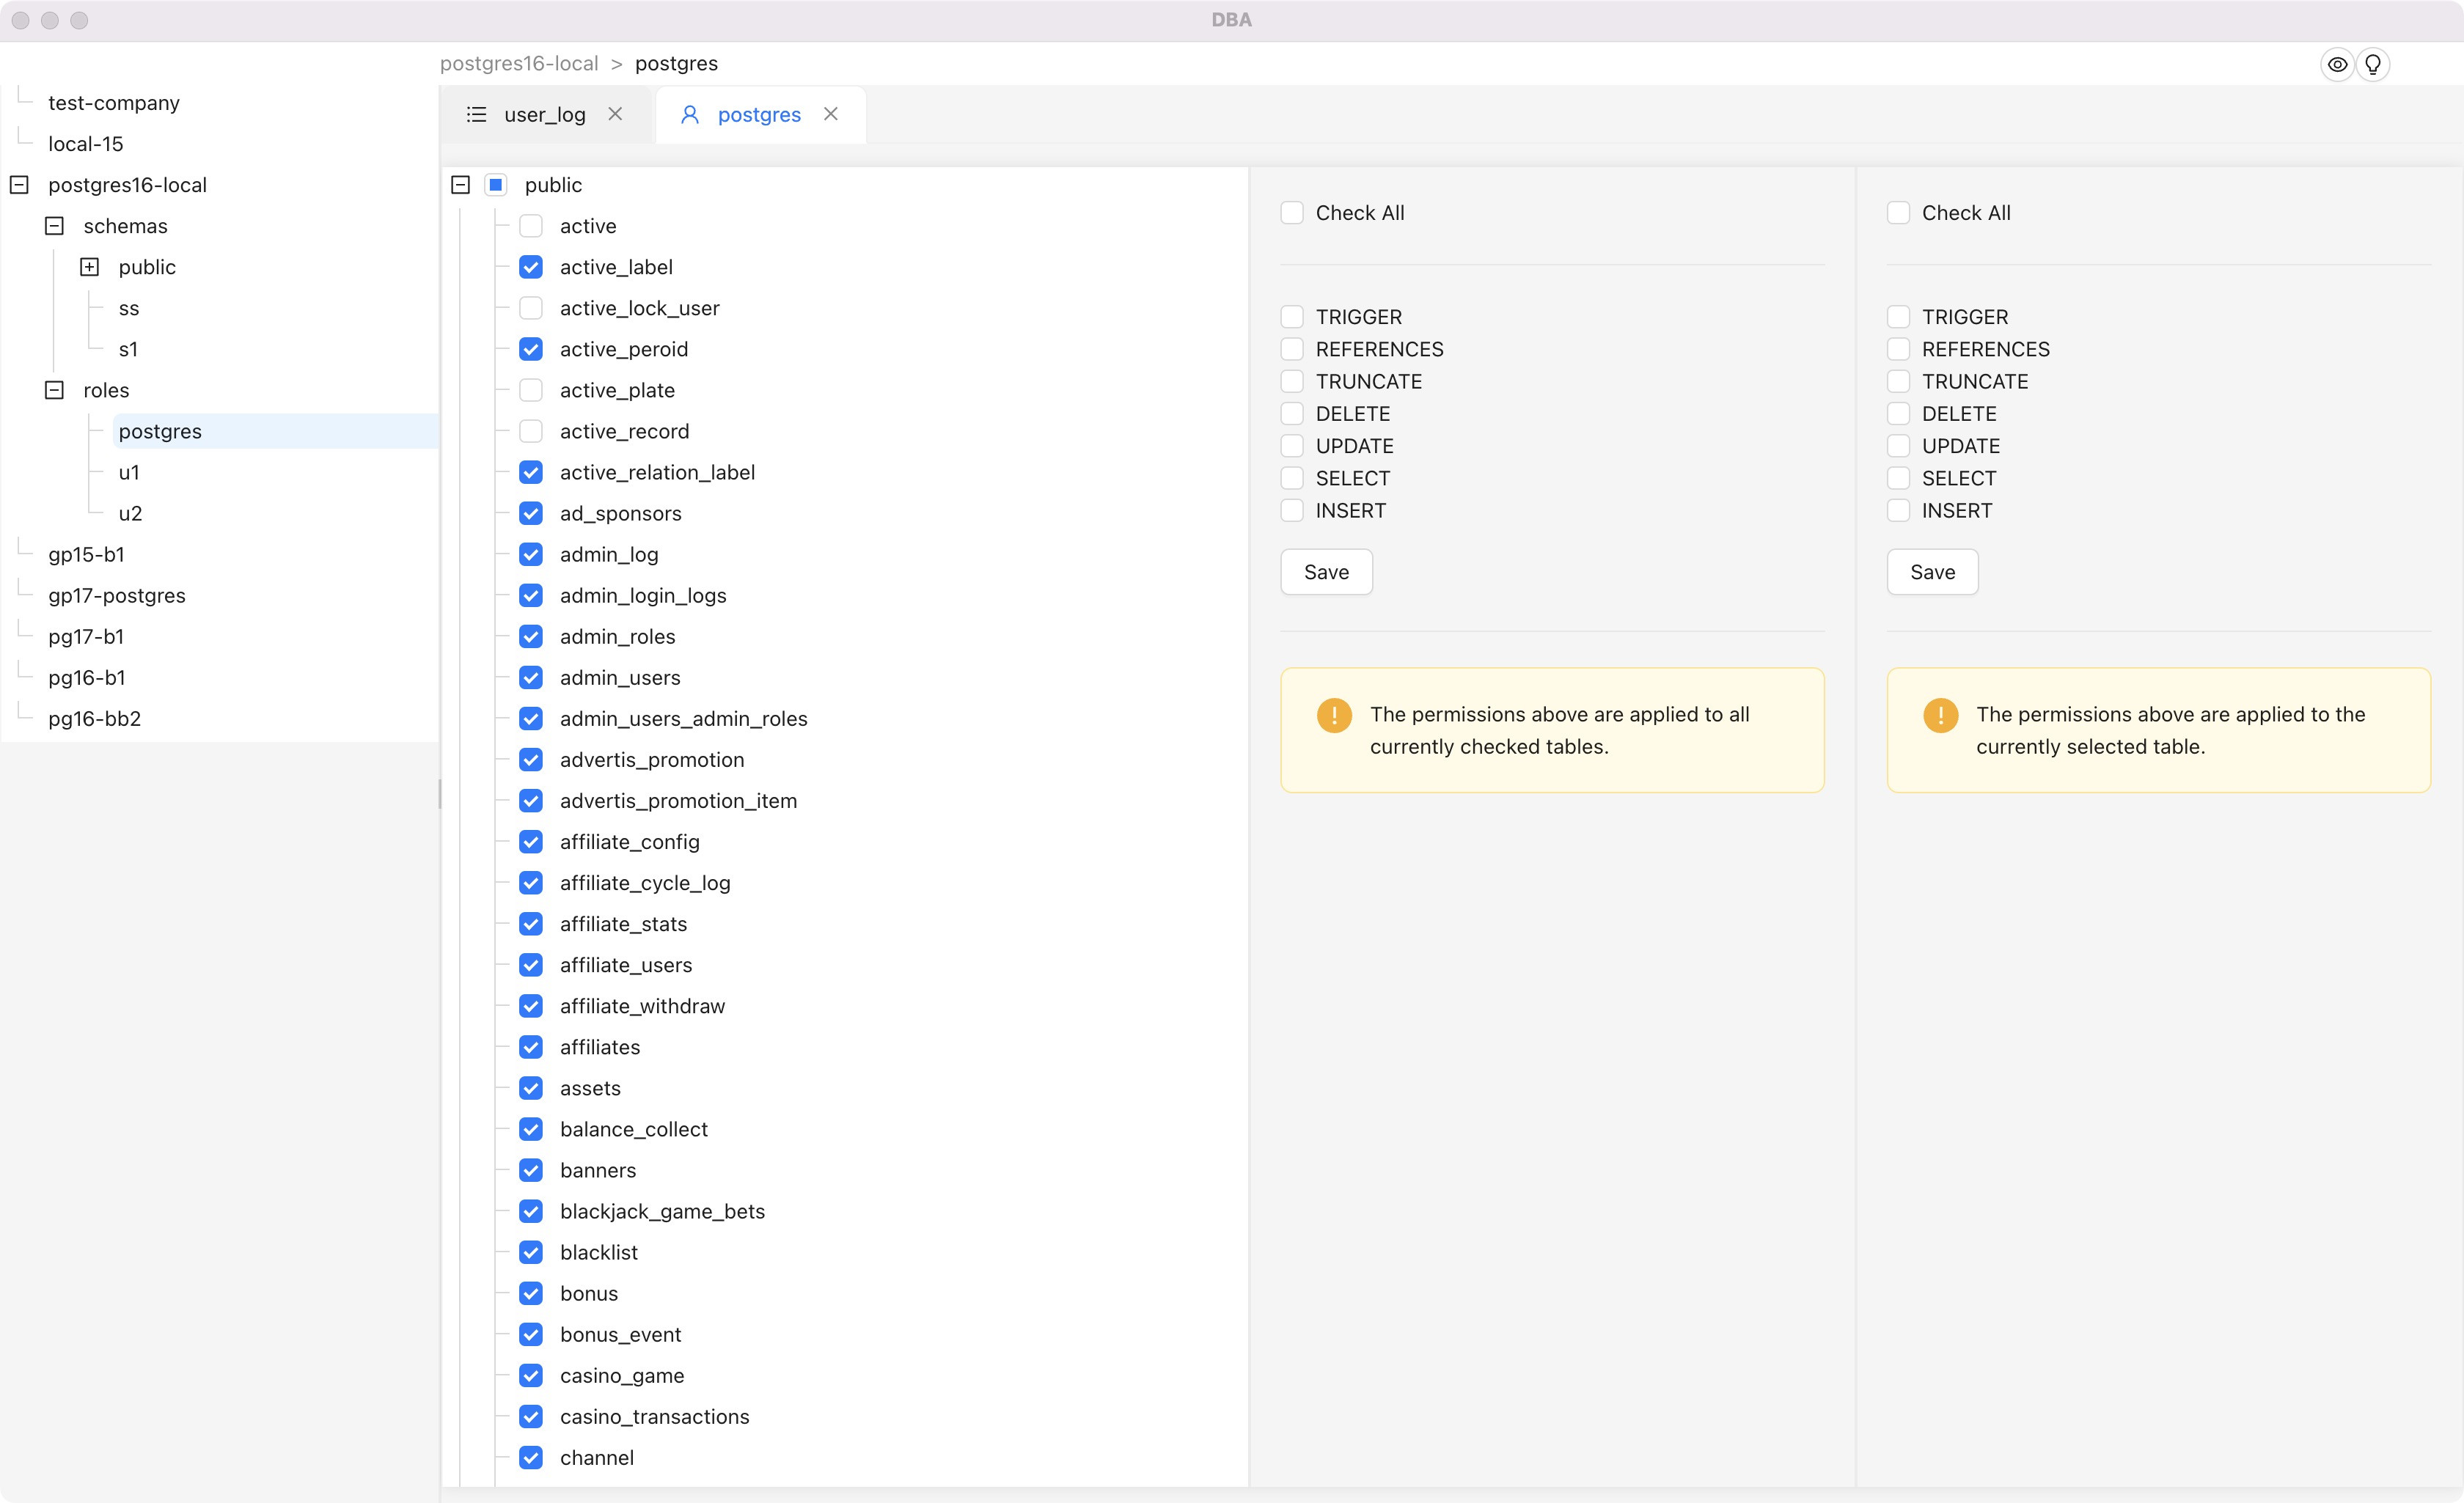
Task: Click the user icon on postgres tab
Action: click(x=689, y=115)
